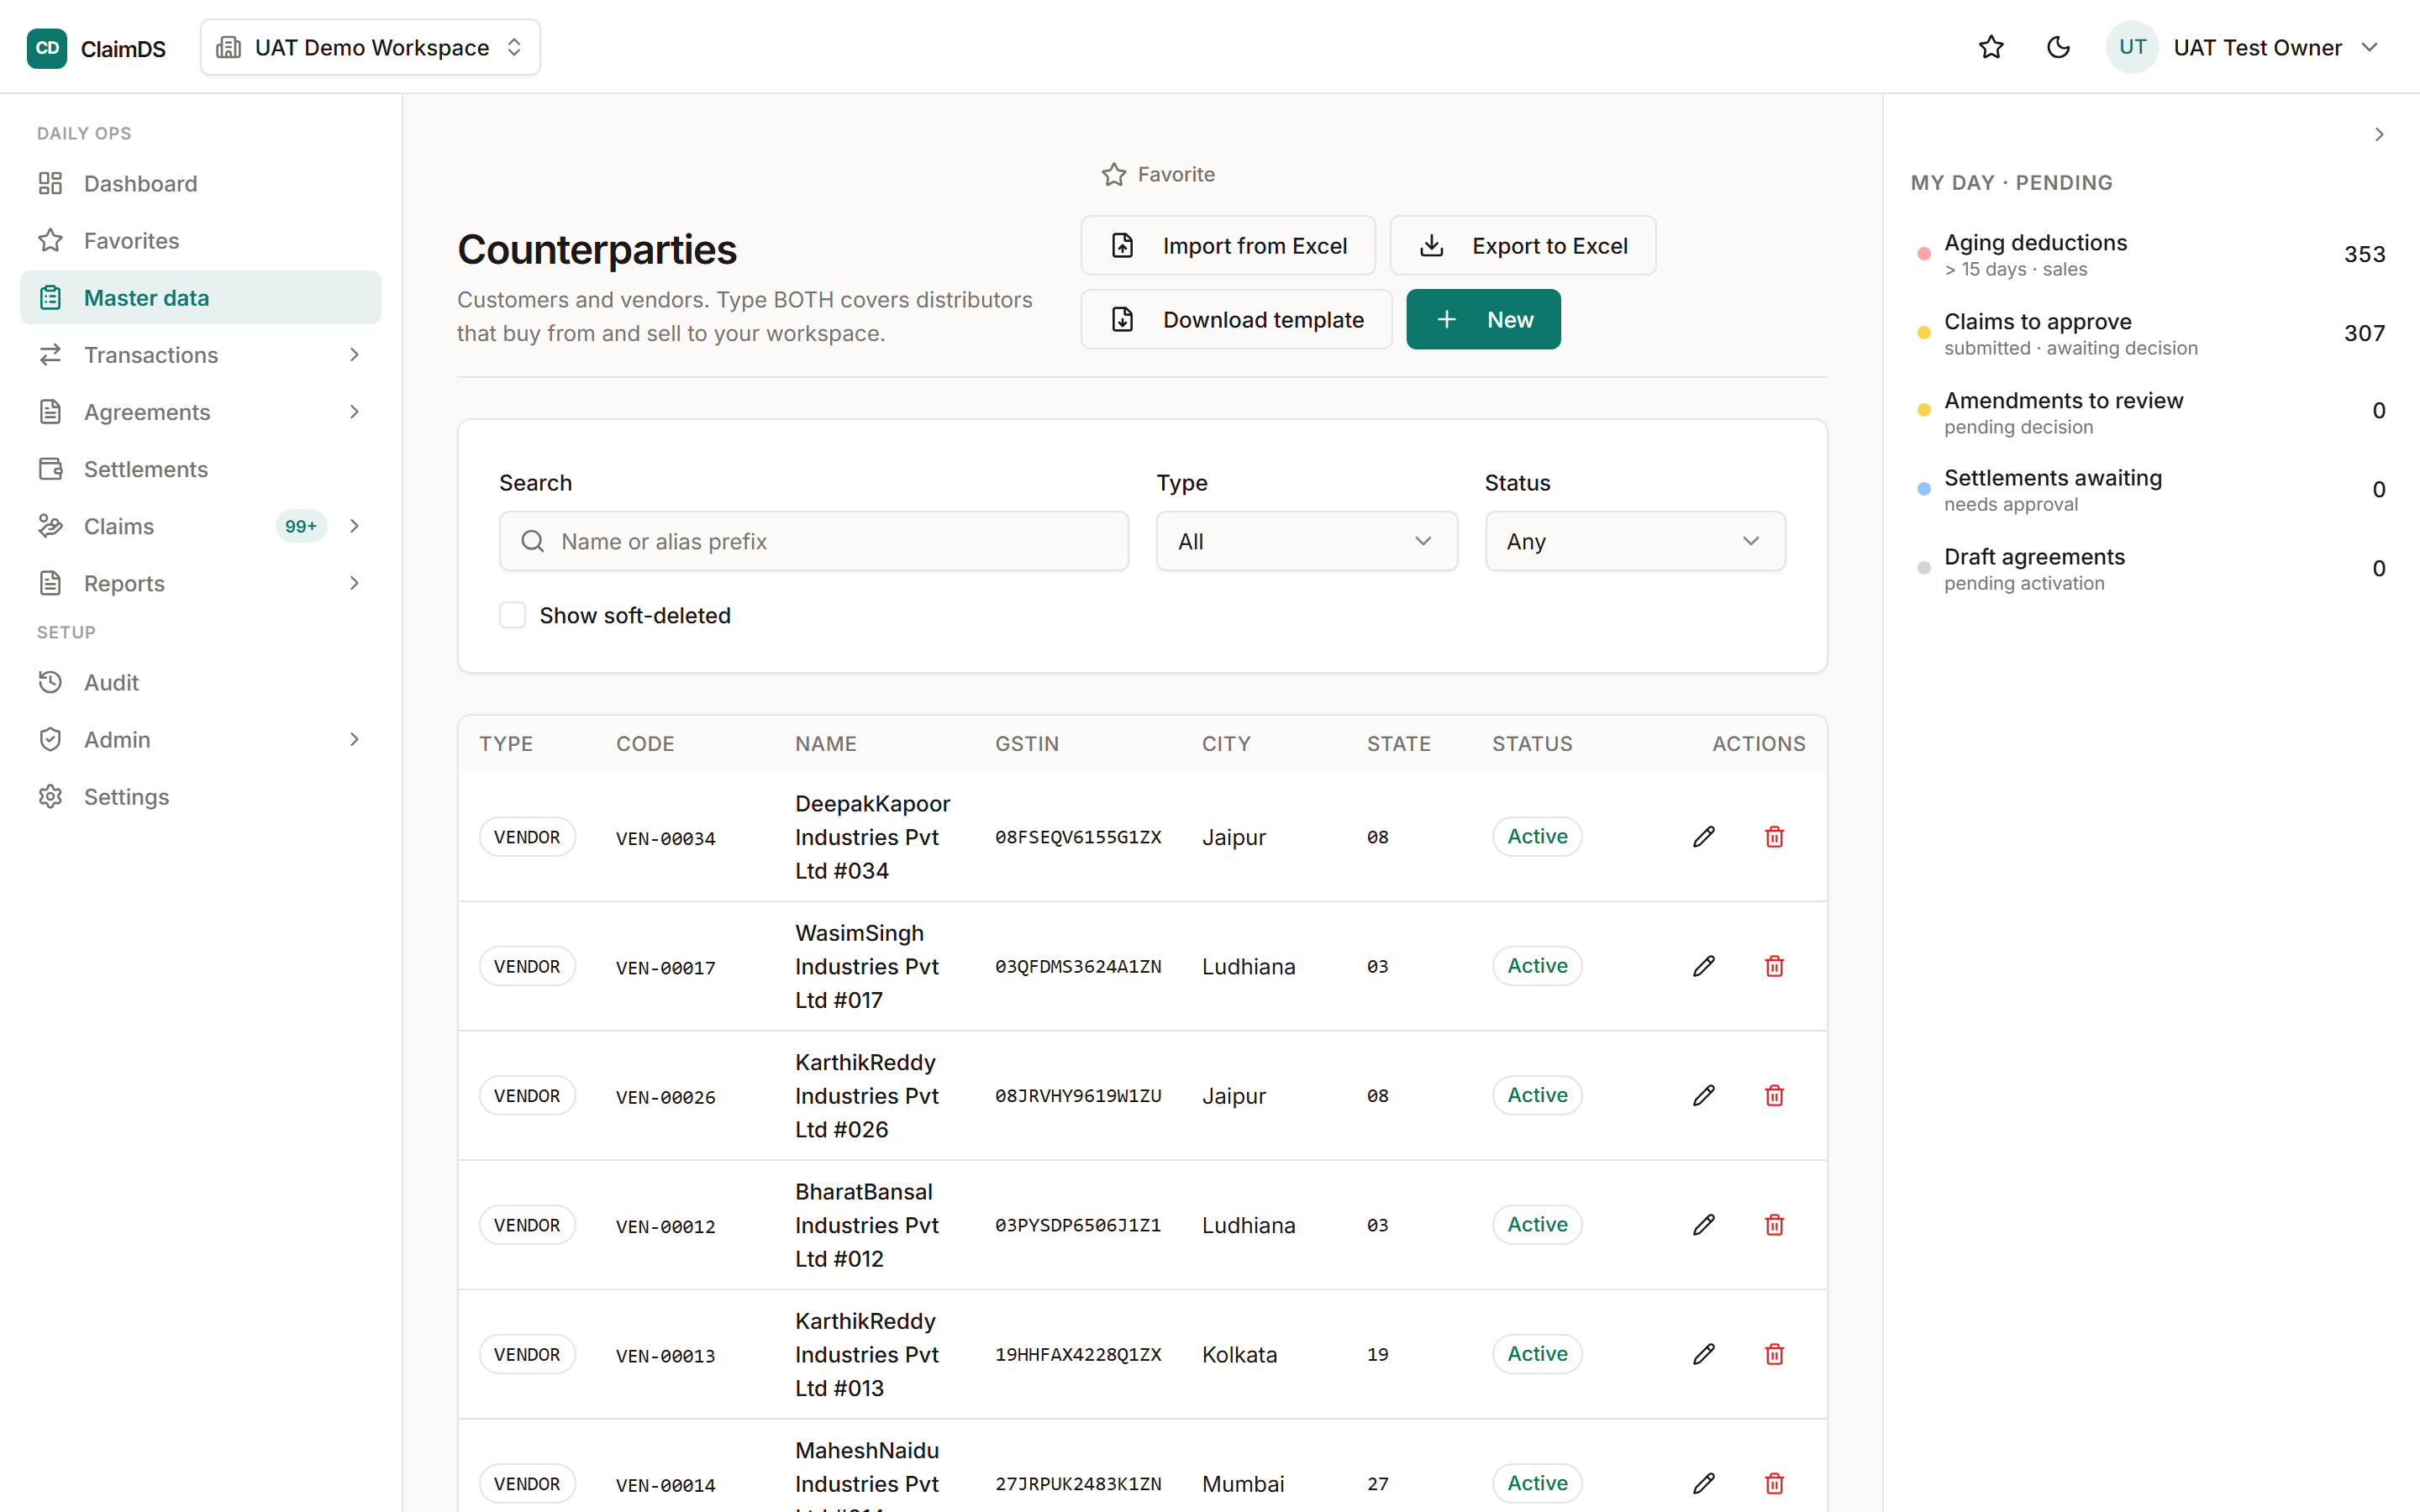Toggle dark mode moon icon

click(2058, 47)
